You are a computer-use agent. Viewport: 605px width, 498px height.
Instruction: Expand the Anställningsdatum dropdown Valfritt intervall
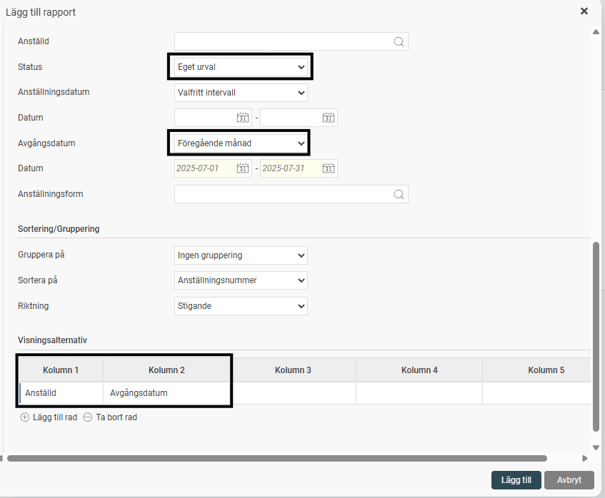point(240,93)
